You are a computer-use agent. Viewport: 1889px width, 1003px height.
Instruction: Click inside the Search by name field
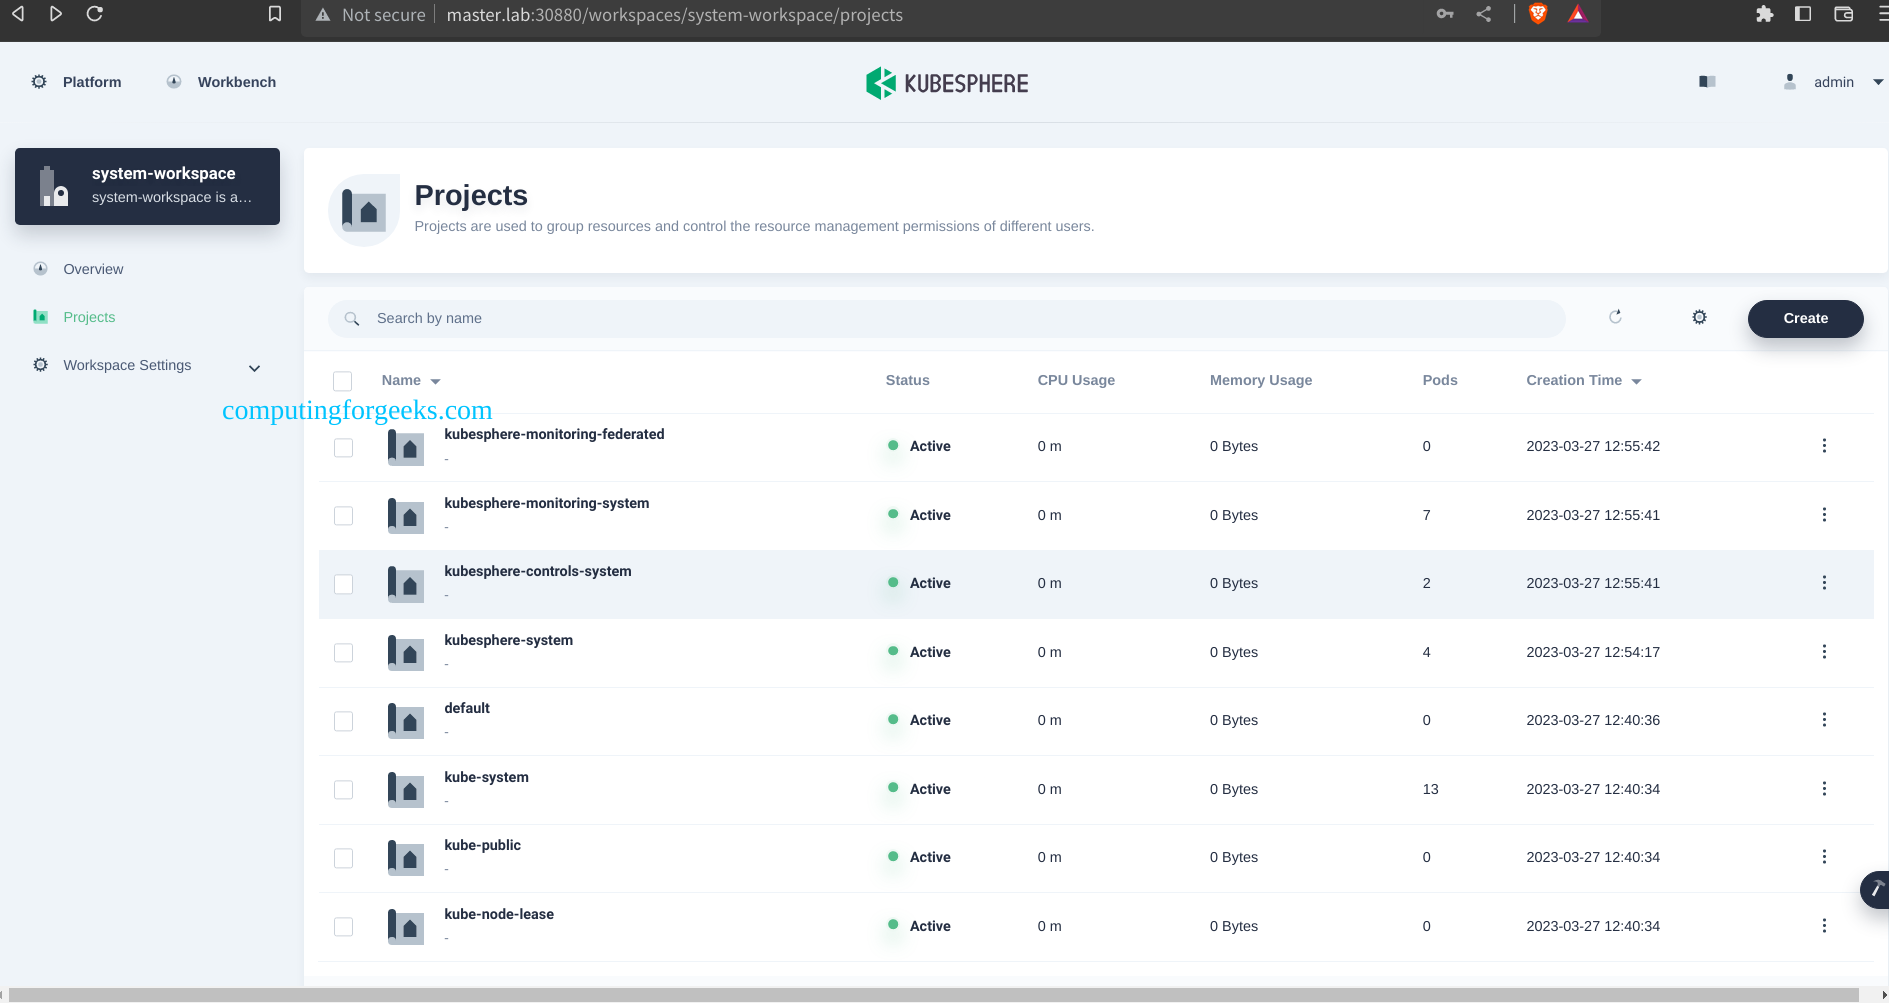coord(700,318)
